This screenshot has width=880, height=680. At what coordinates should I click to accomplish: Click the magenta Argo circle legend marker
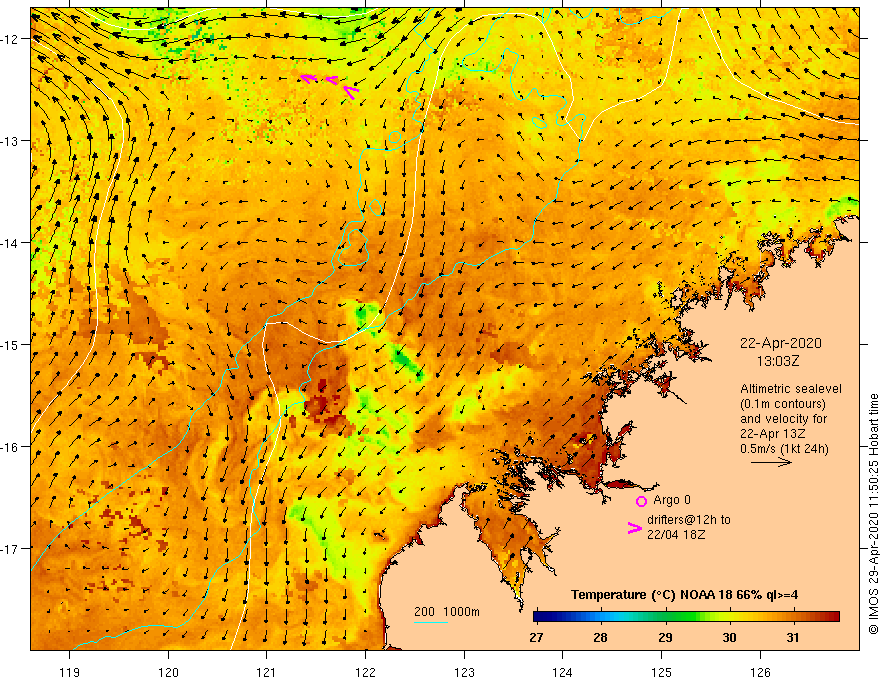click(641, 501)
